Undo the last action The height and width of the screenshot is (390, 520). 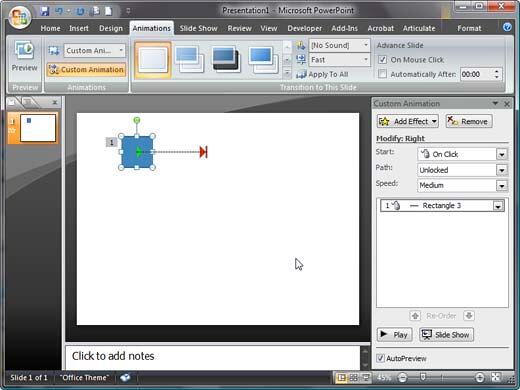click(x=59, y=11)
